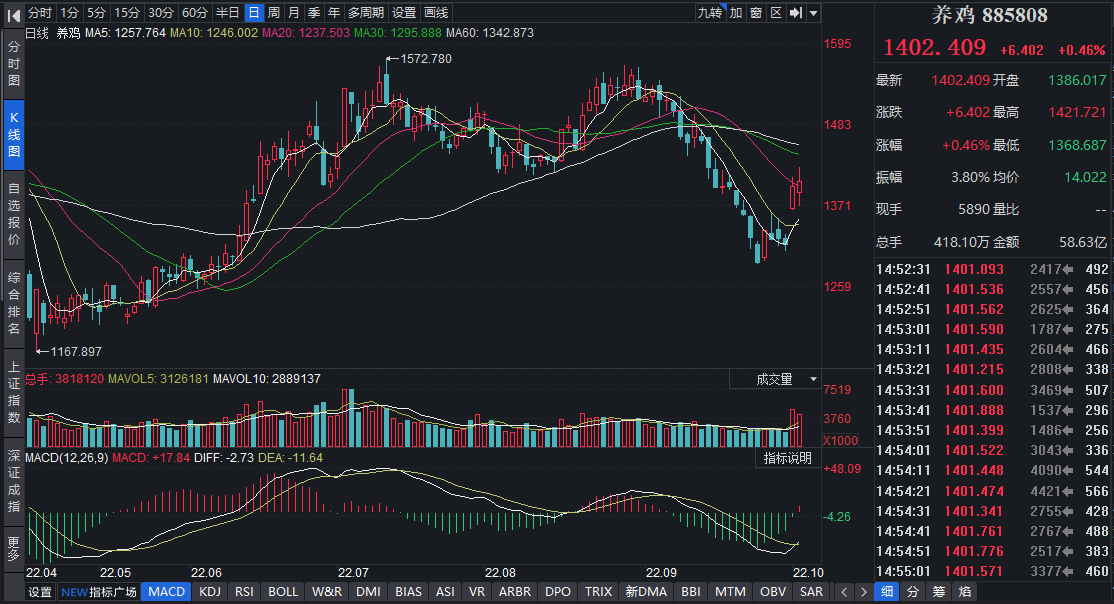Select the KDJ indicator tab
The height and width of the screenshot is (604, 1114).
click(210, 592)
